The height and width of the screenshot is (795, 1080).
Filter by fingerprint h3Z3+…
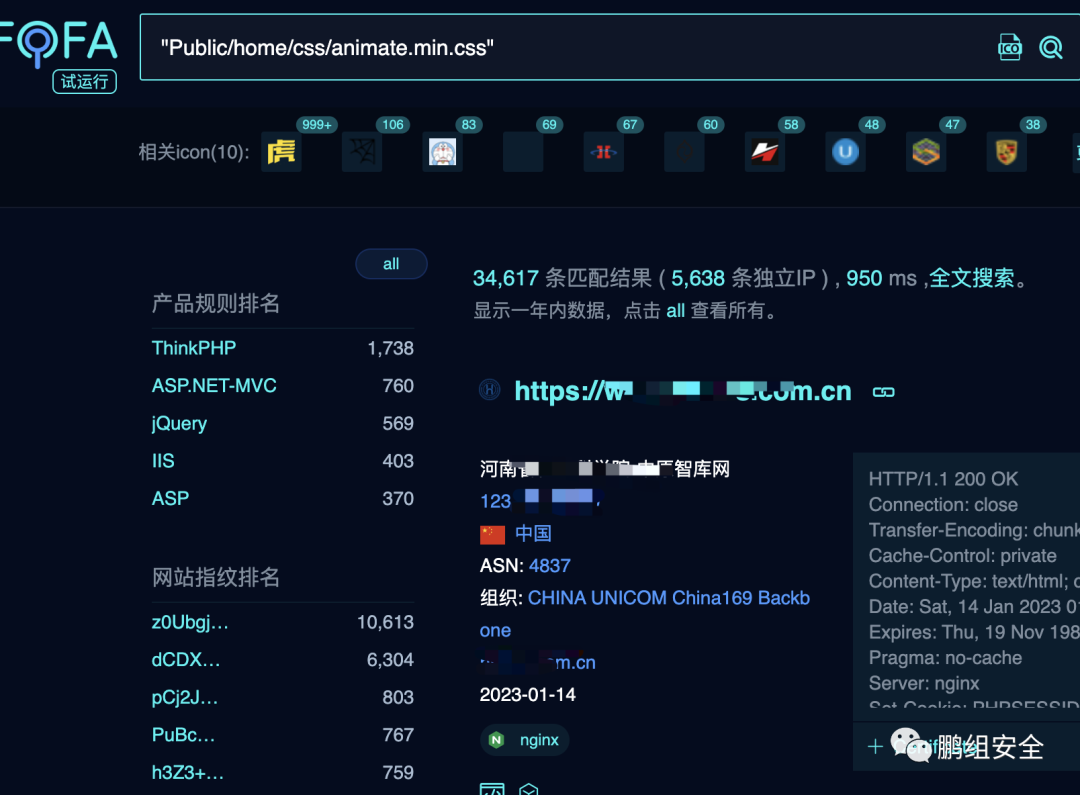coord(187,772)
